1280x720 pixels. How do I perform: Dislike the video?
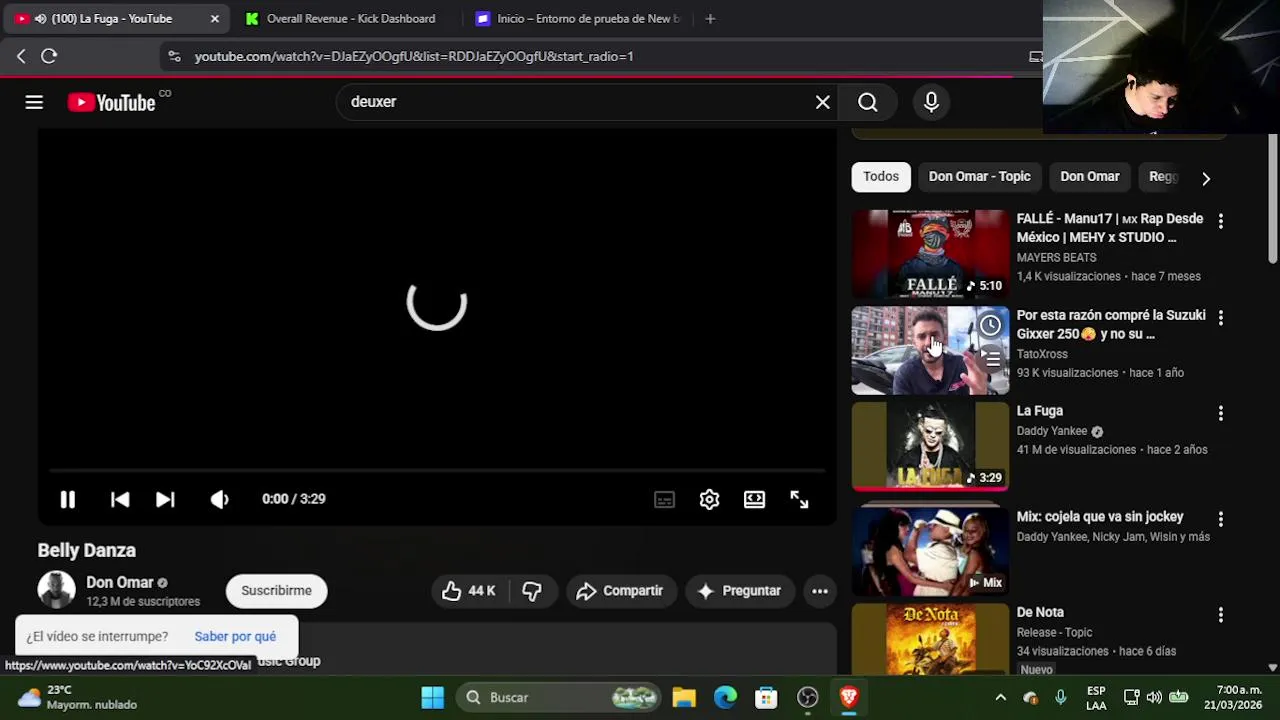(x=532, y=591)
